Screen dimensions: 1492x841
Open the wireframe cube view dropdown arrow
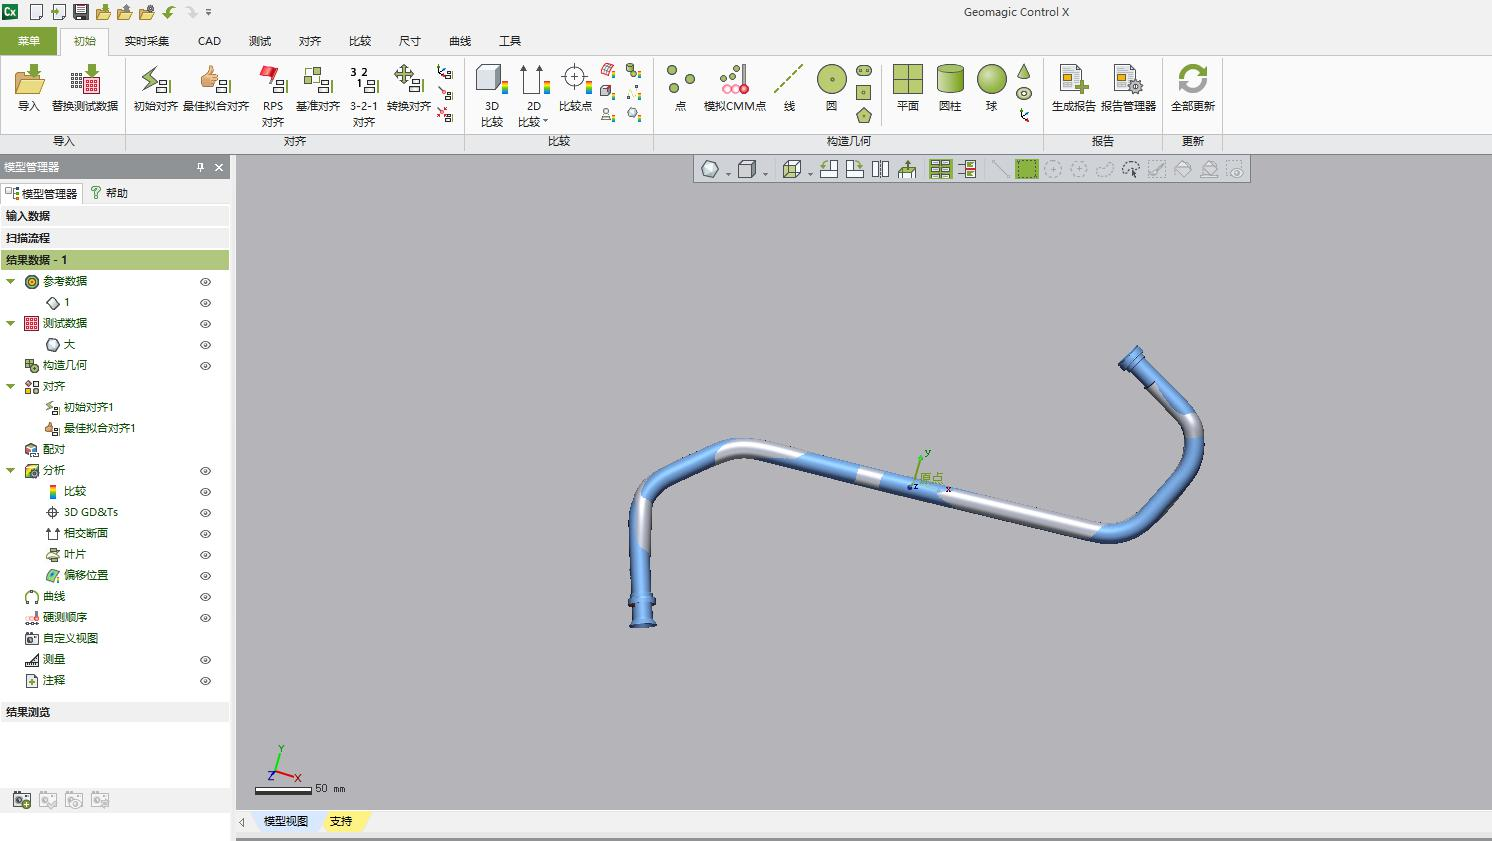click(810, 173)
